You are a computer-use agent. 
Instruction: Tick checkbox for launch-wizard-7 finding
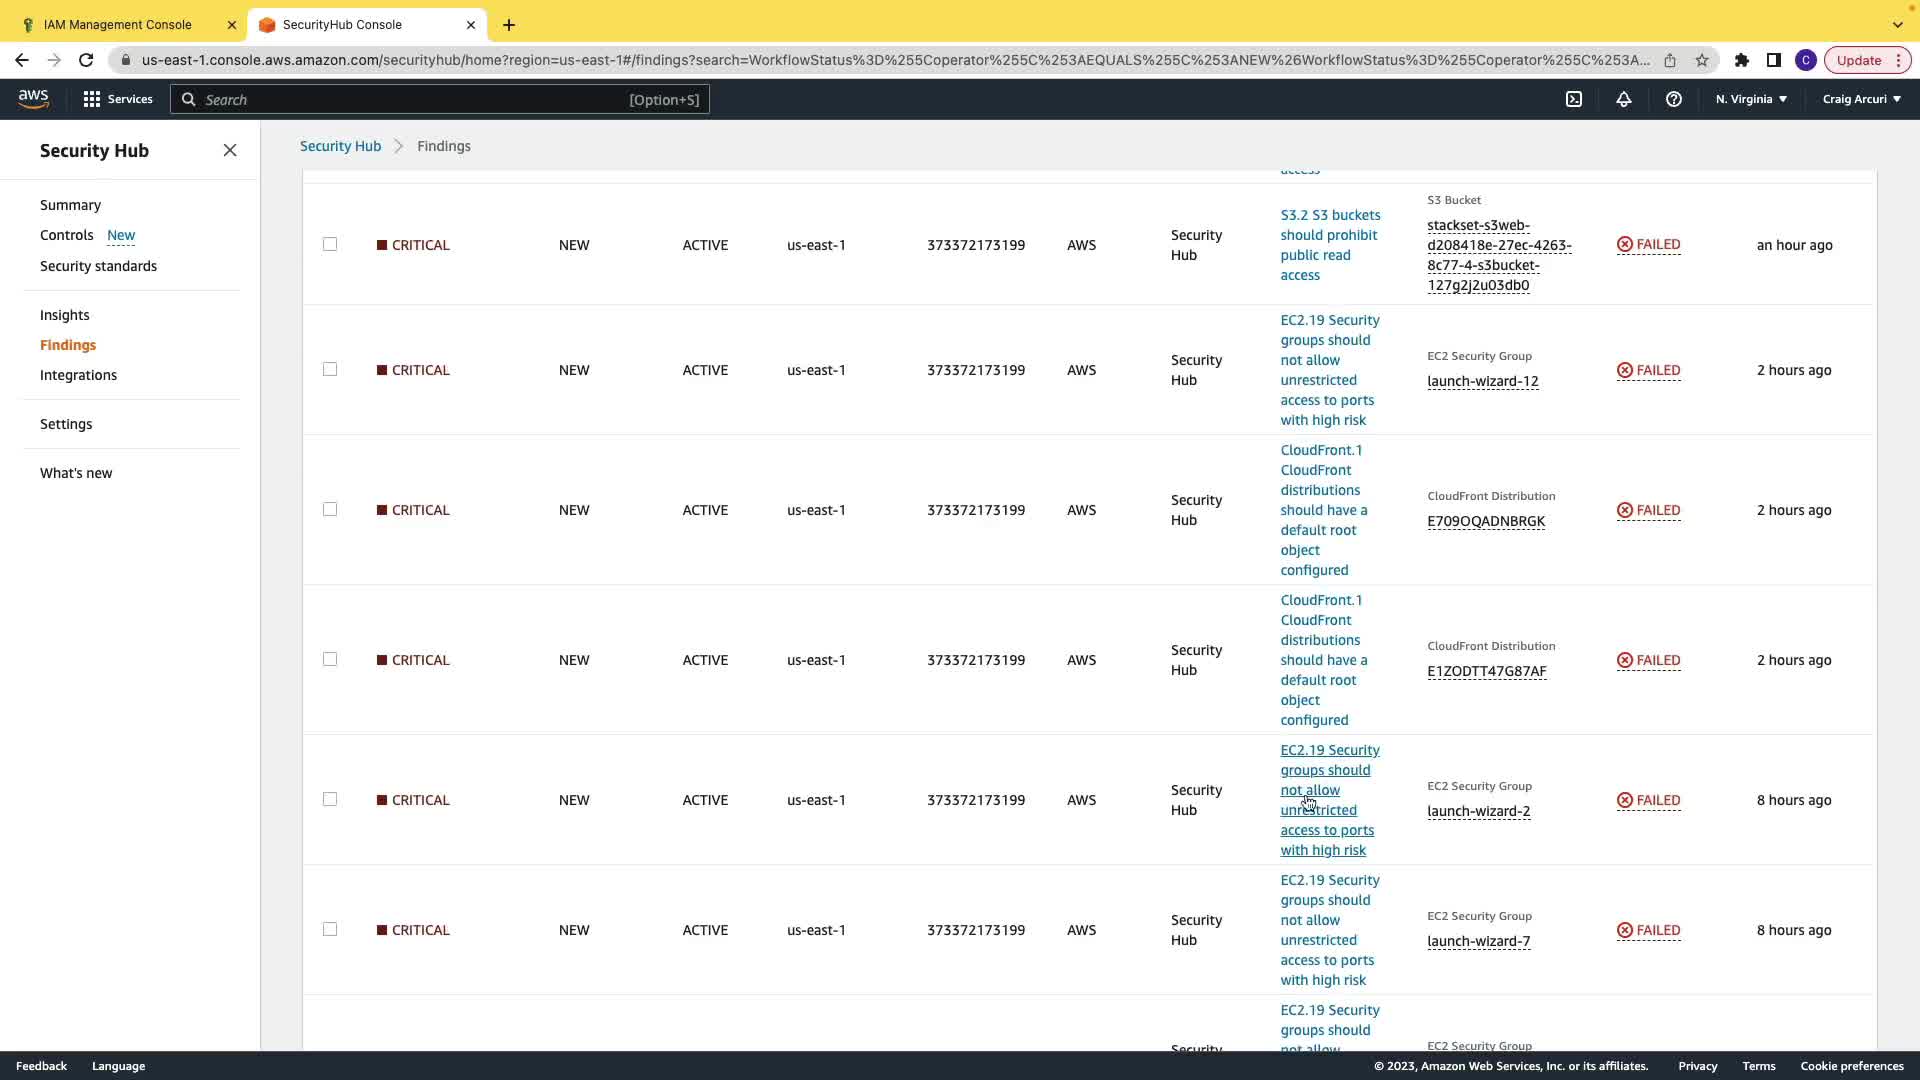click(x=330, y=929)
